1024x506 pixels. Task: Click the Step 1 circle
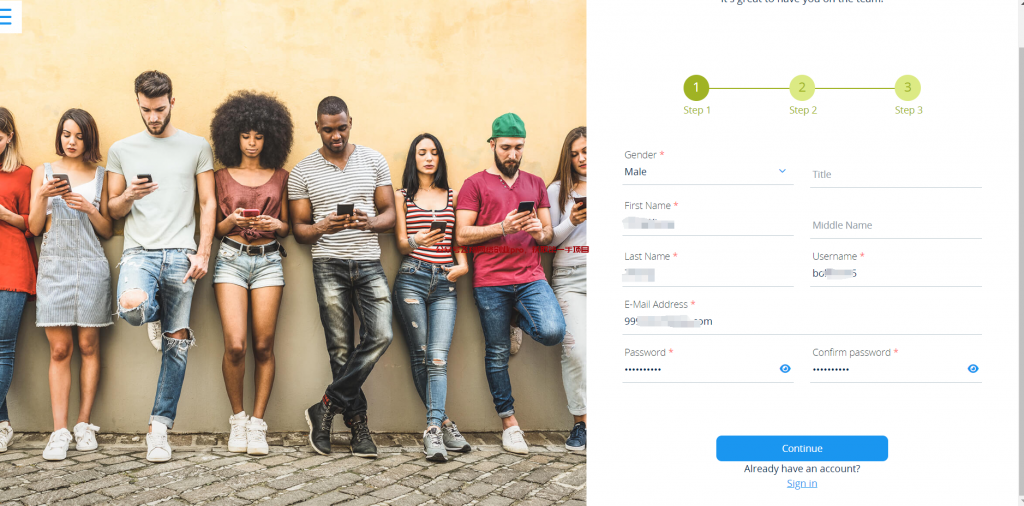(x=696, y=87)
